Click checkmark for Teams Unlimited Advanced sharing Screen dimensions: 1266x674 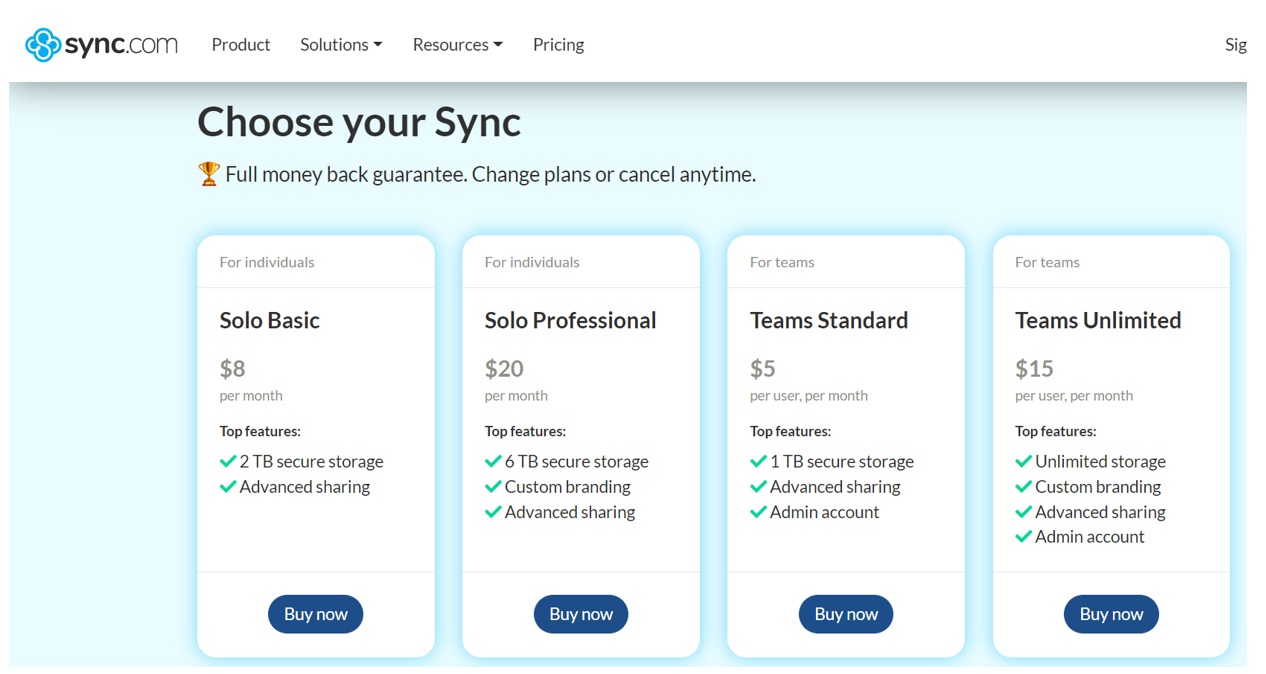coord(1023,512)
